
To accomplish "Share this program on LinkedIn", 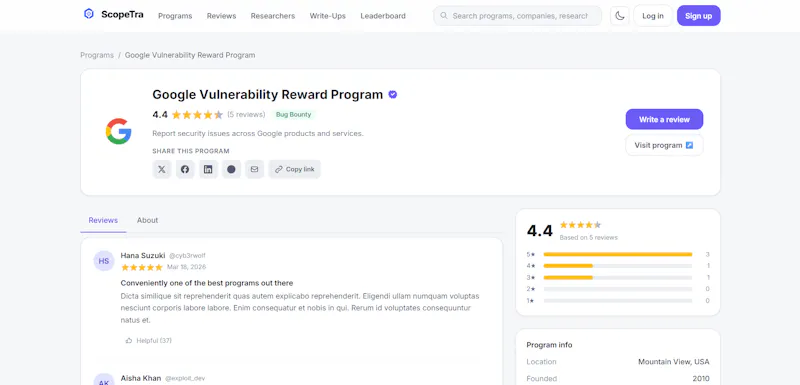I will (x=208, y=169).
